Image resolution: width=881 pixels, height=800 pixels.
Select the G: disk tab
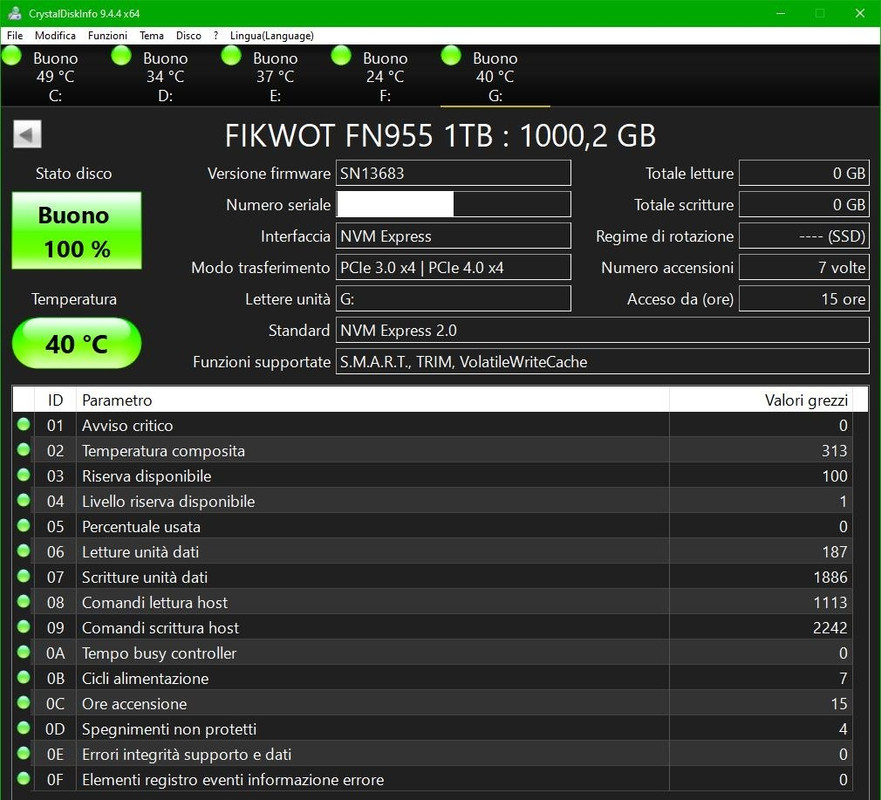495,76
